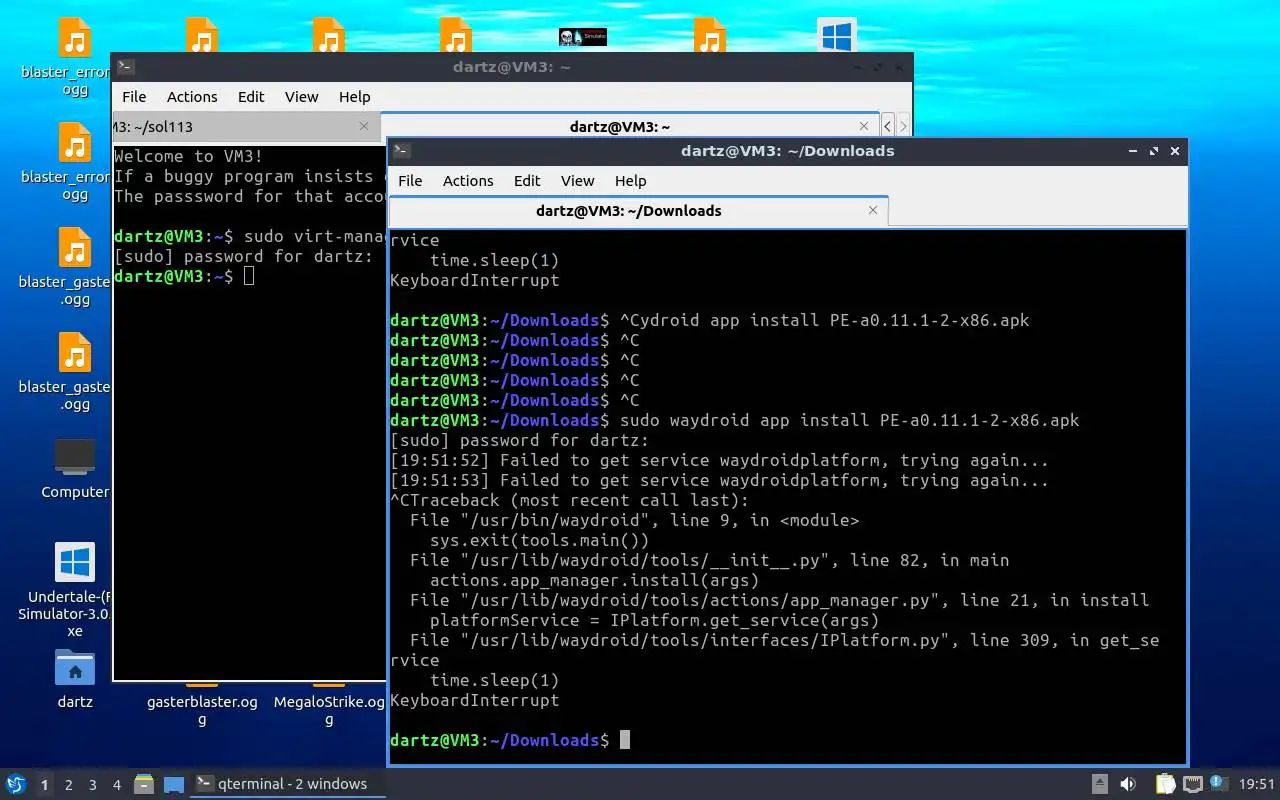Launch the file manager from the taskbar
The width and height of the screenshot is (1280, 800).
144,784
